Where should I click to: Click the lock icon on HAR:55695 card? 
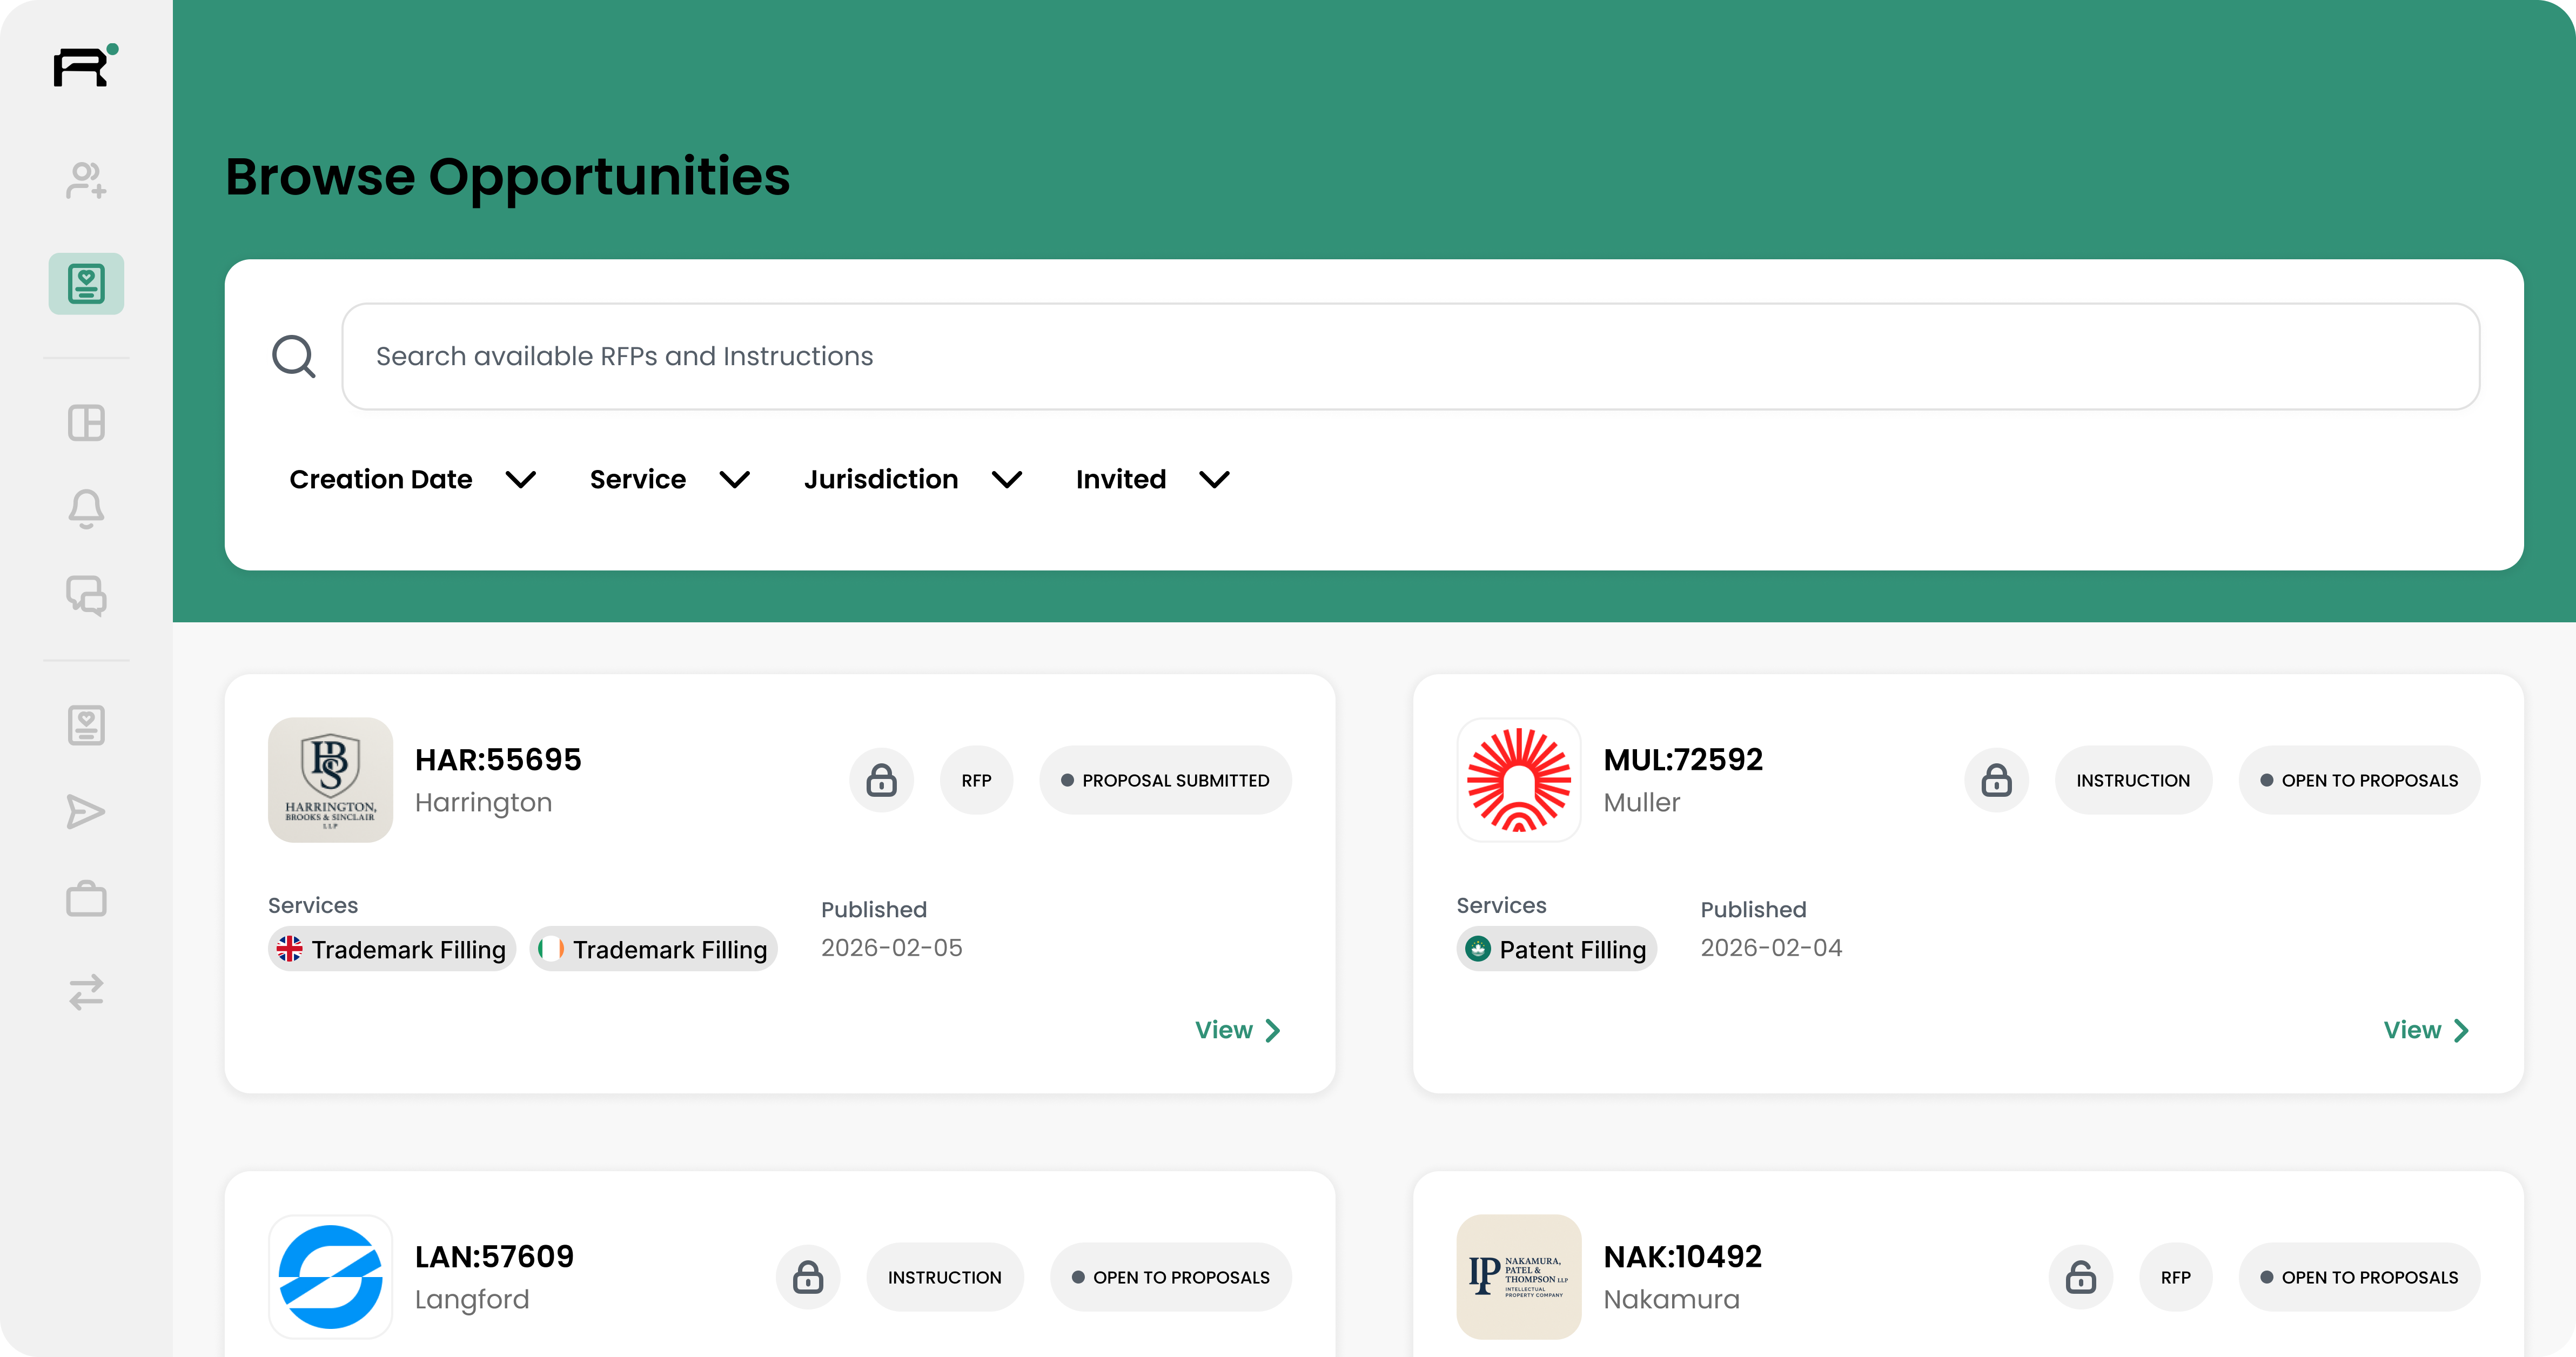coord(881,780)
